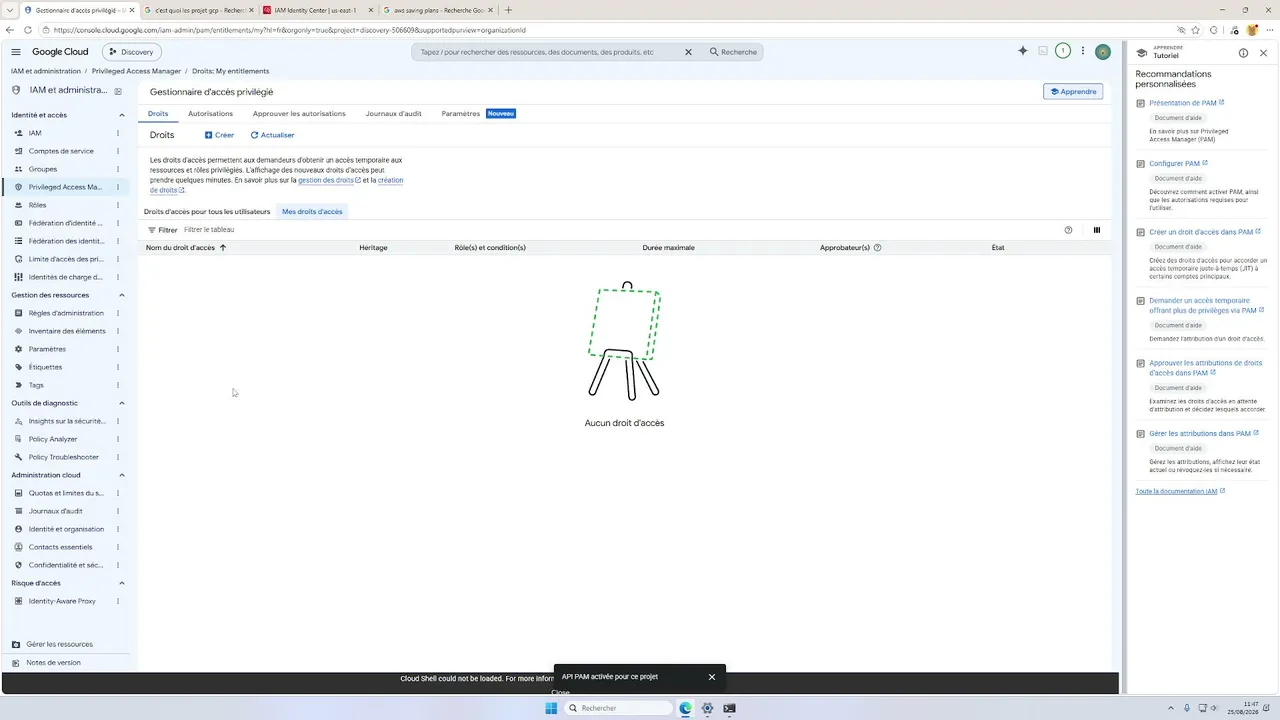Click the three-dot menu next to Rôles
The width and height of the screenshot is (1280, 720).
coord(118,205)
